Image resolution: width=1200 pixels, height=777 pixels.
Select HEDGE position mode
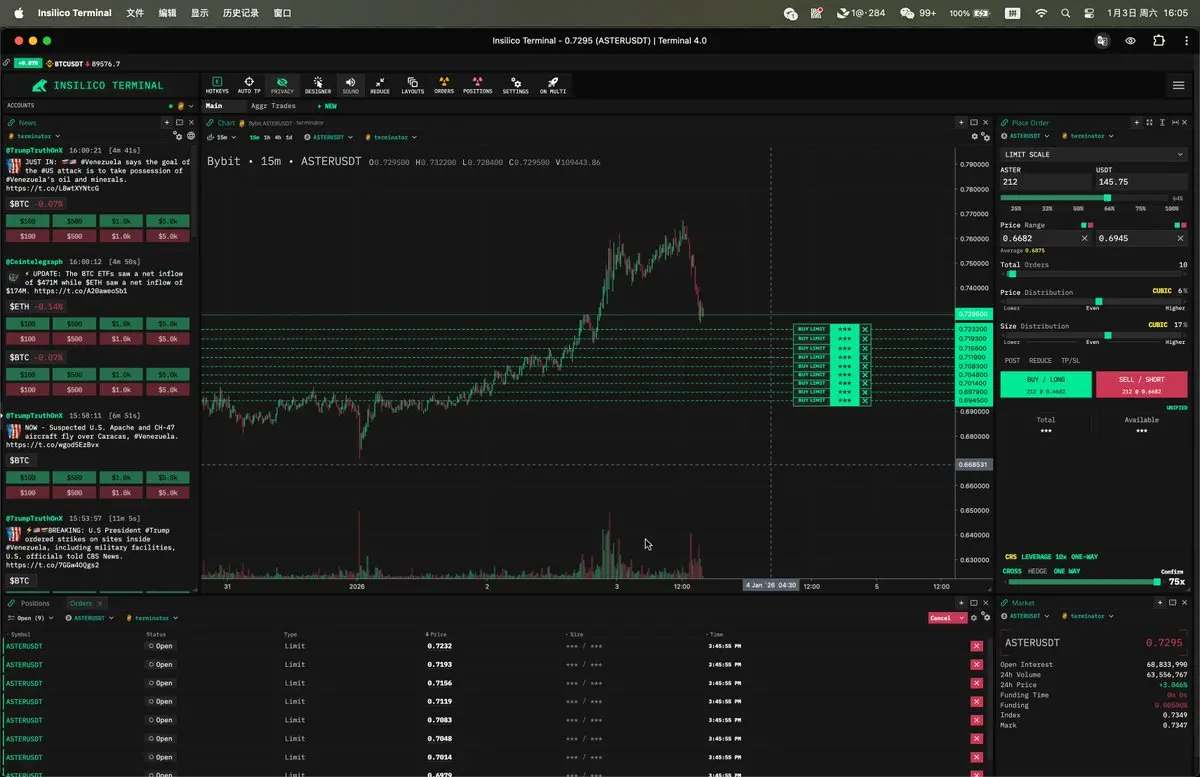(1038, 571)
